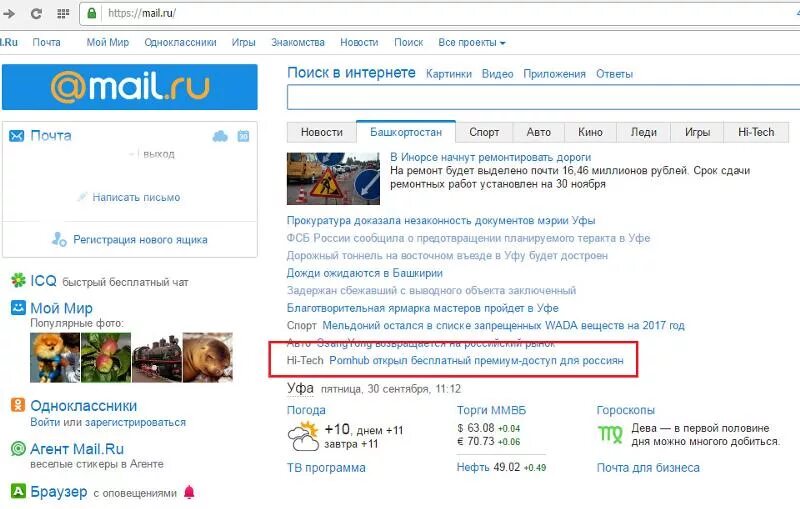Click the browser reload icon

36,13
